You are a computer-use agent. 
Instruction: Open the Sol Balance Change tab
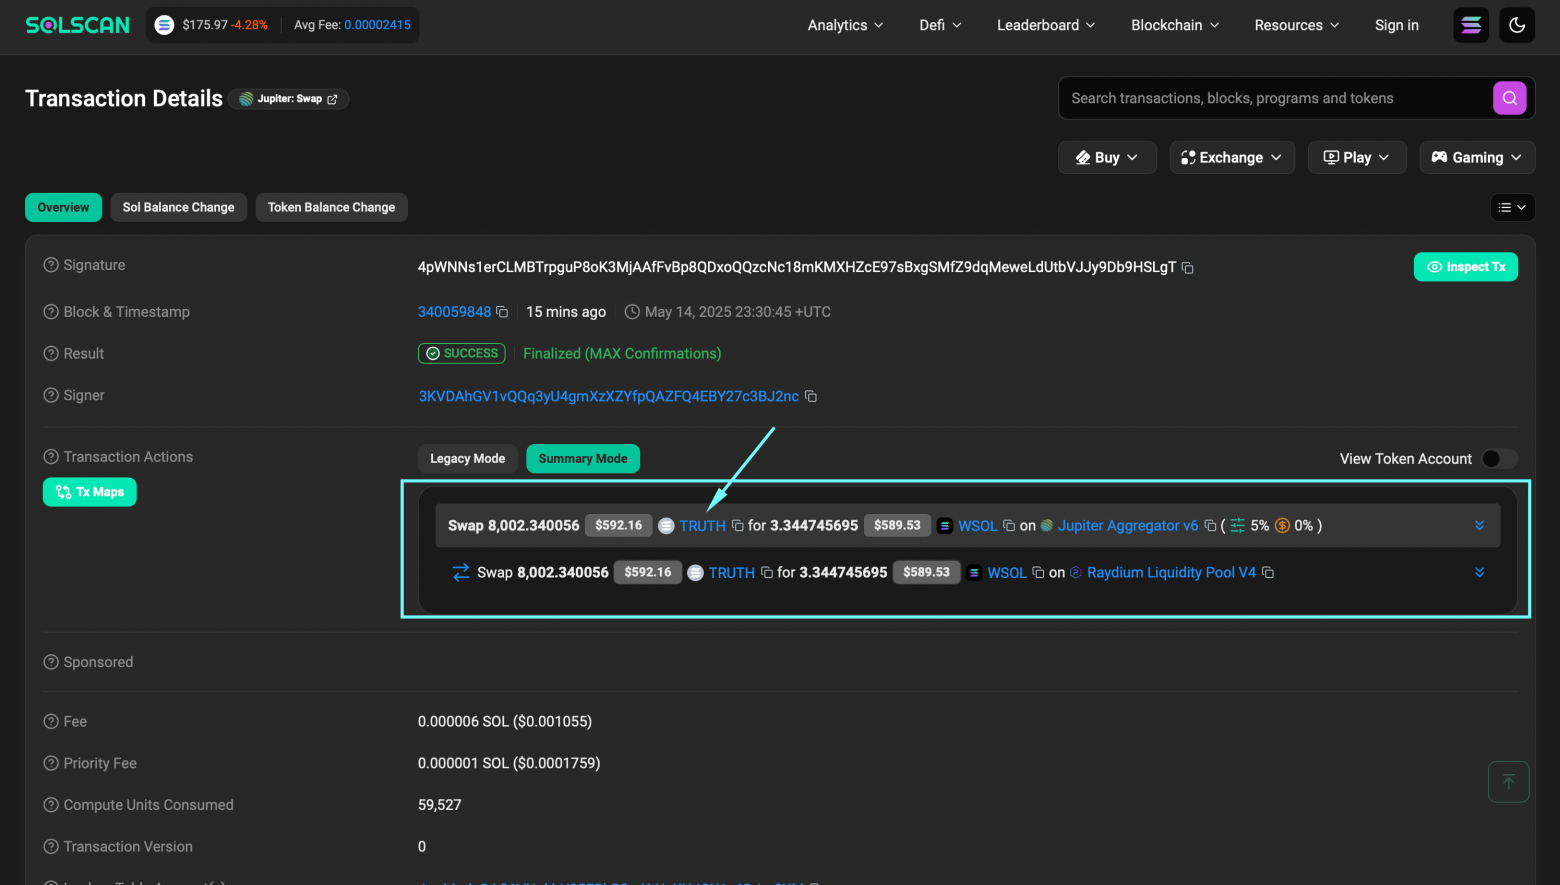pos(178,208)
